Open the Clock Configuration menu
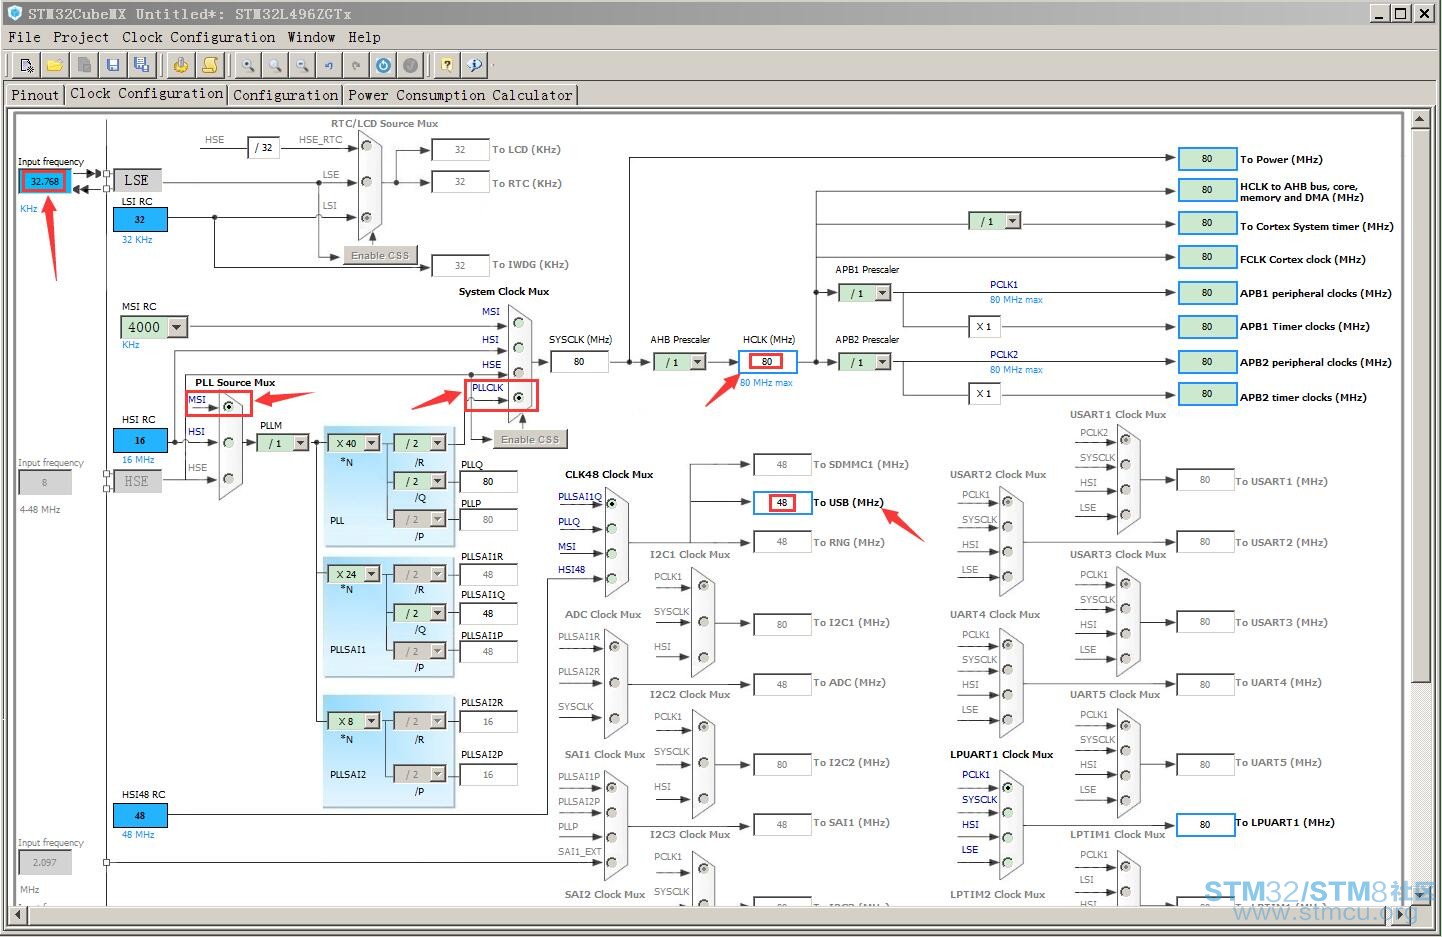This screenshot has width=1442, height=937. (x=199, y=37)
